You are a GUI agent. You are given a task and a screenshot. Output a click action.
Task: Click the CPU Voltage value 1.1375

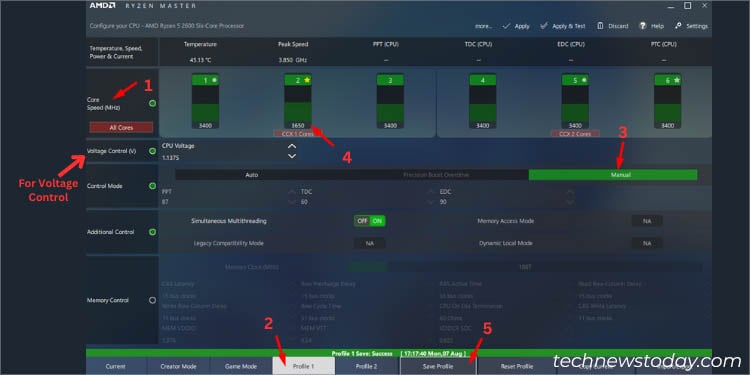(x=171, y=157)
